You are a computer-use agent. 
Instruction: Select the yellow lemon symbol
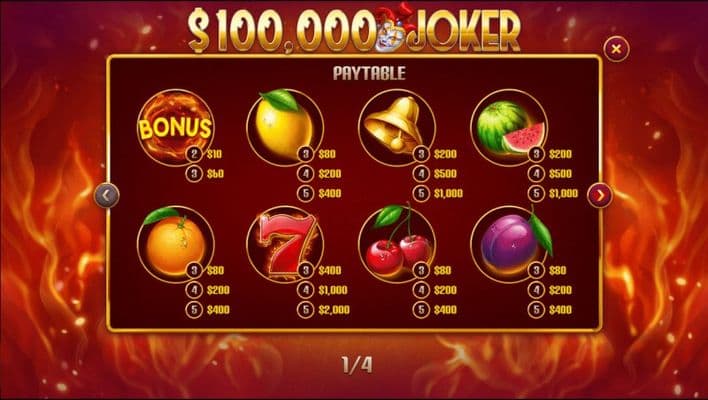(284, 124)
